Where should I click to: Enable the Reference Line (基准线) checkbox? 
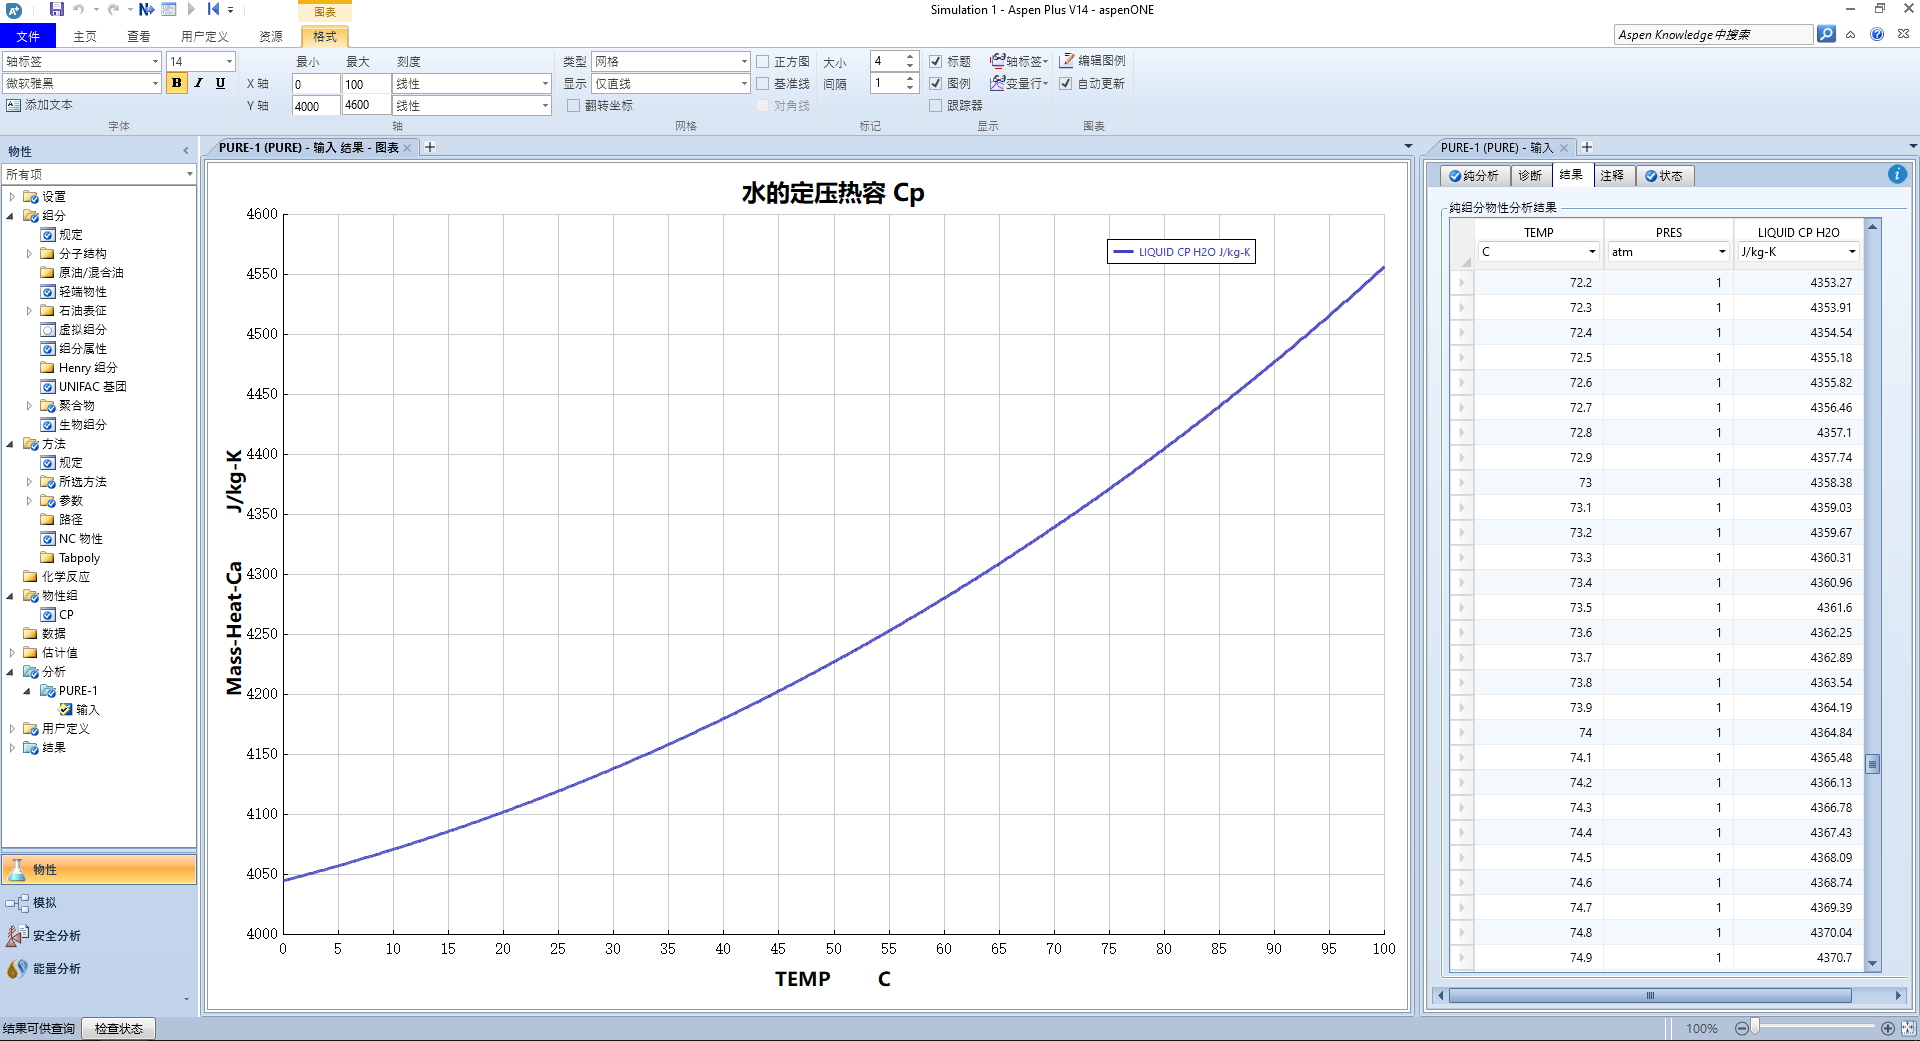(763, 83)
